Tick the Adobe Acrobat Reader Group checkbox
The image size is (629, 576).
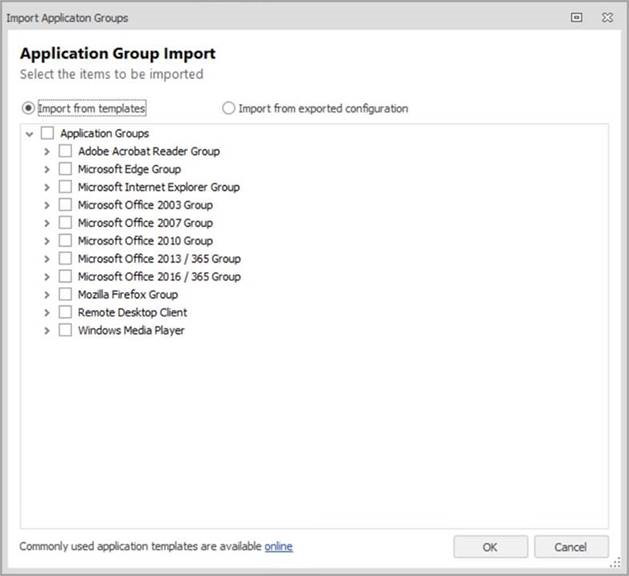point(65,151)
